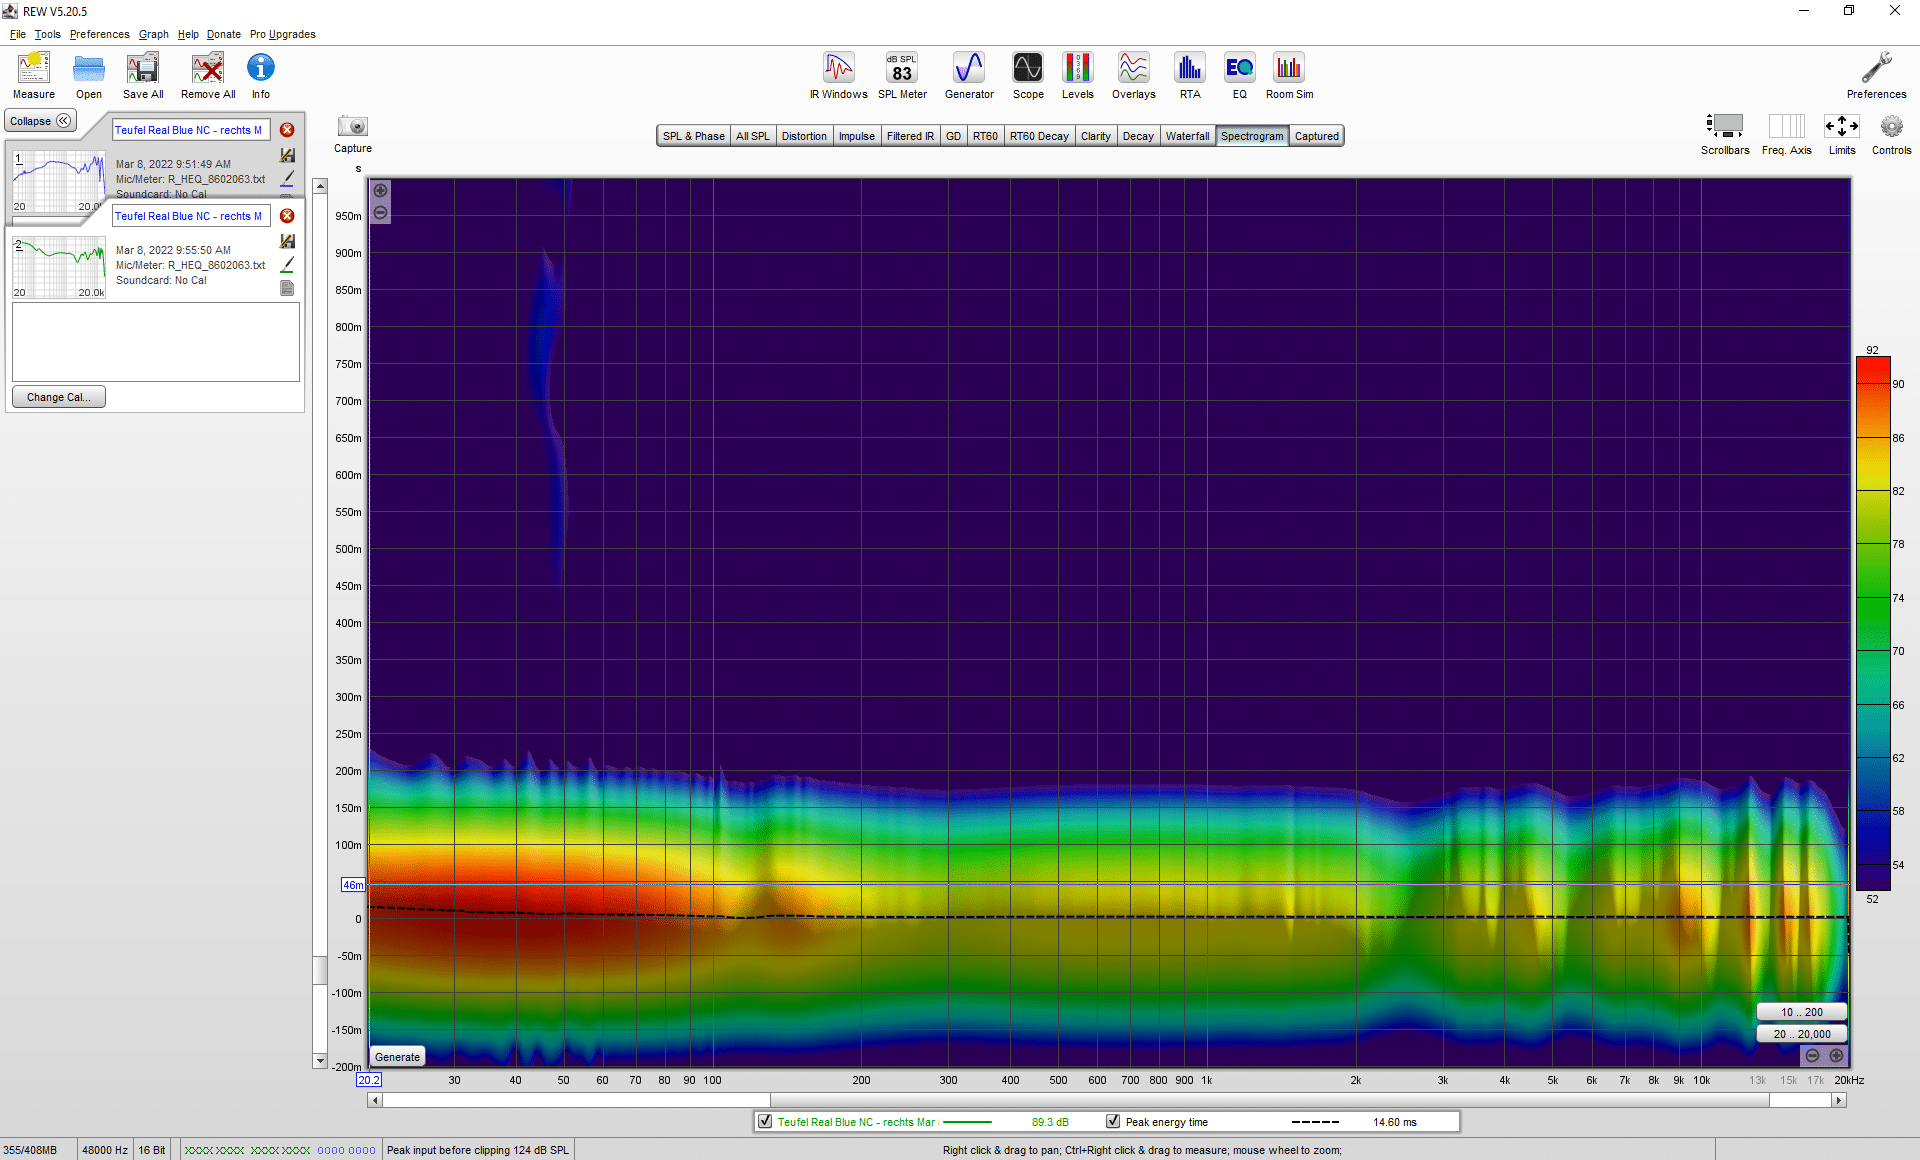Switch to RT60 Decay tab
The height and width of the screenshot is (1160, 1920).
click(1039, 136)
